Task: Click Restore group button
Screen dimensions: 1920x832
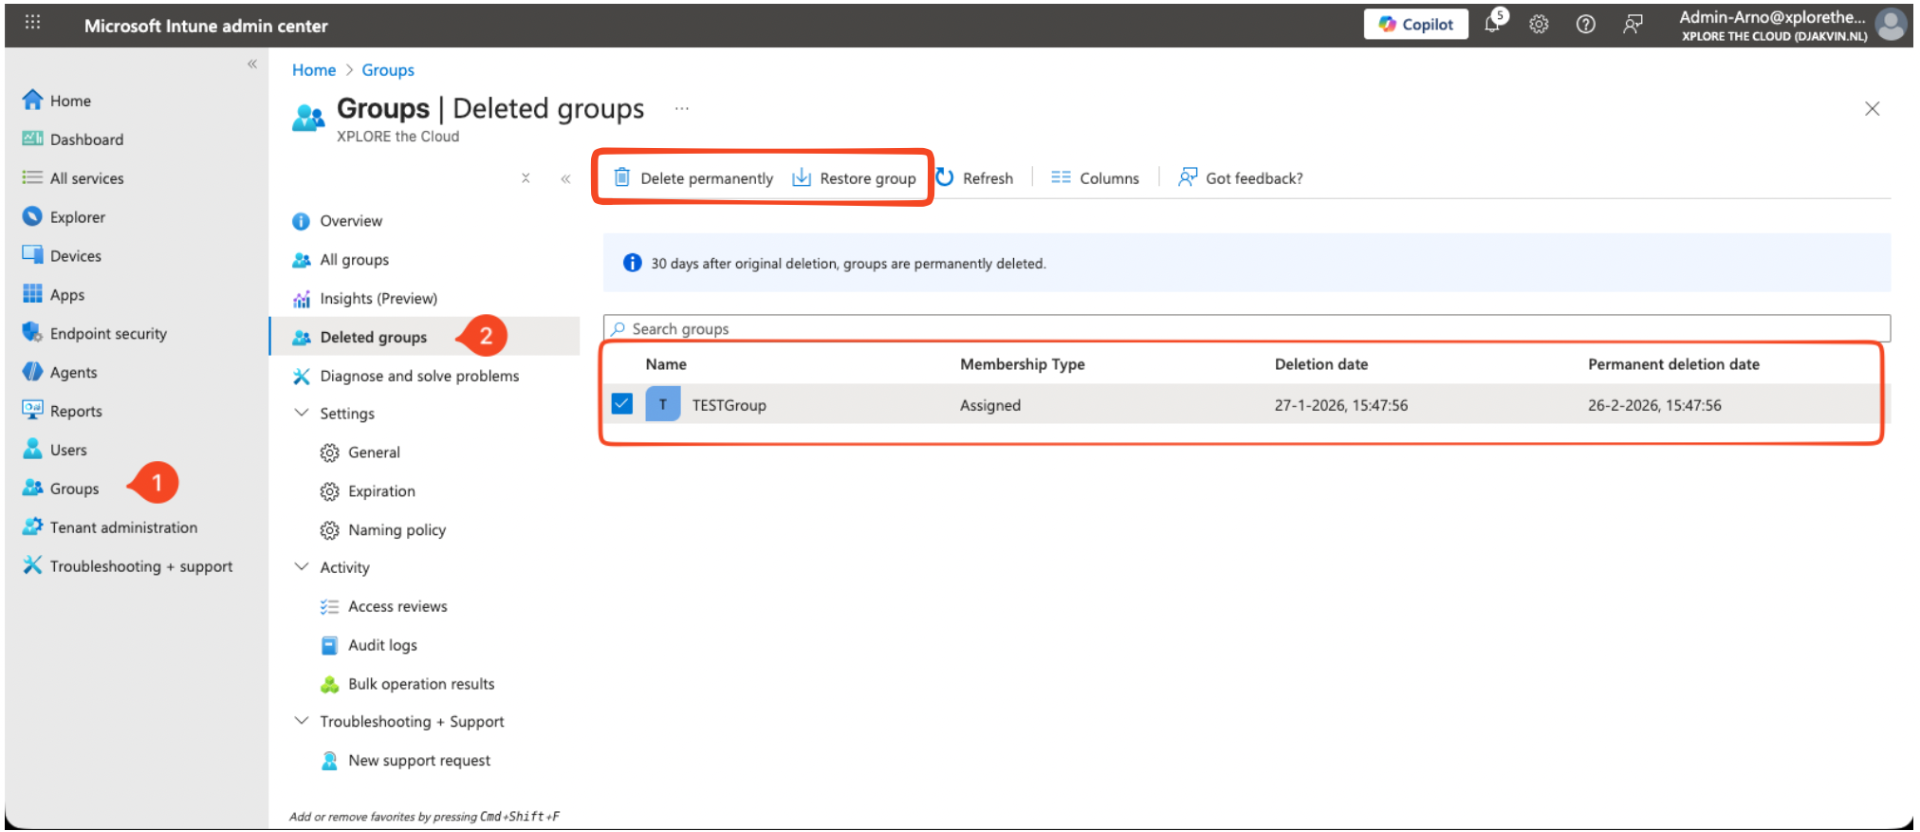Action: [855, 178]
